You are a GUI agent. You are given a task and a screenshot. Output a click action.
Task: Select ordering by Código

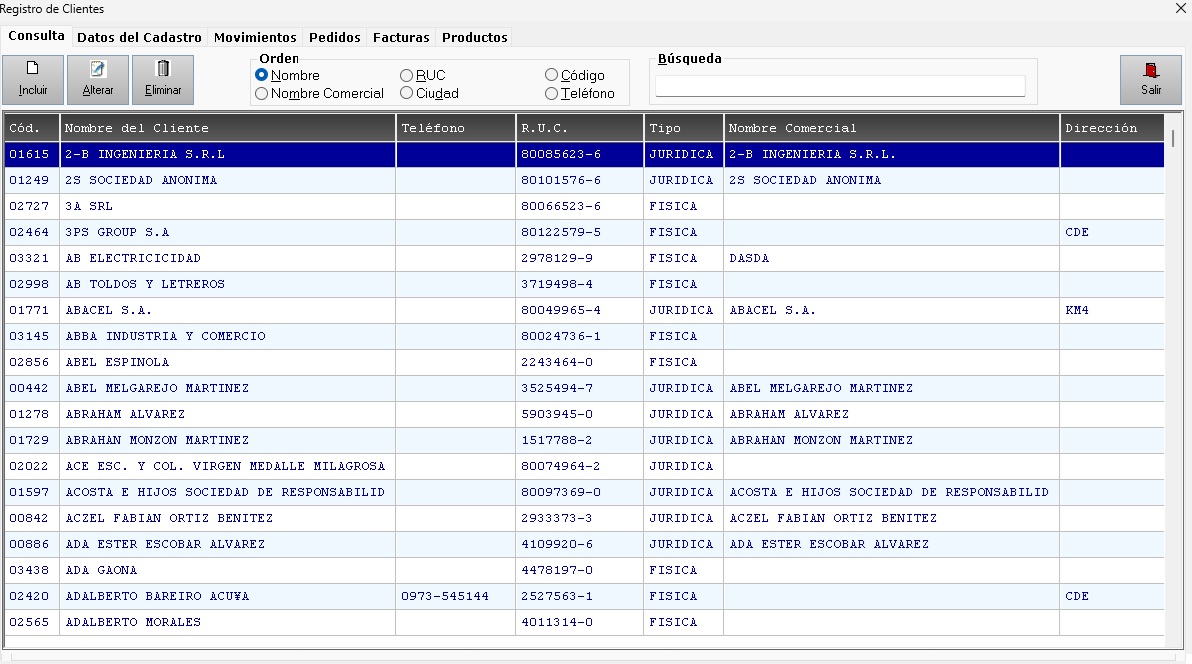tap(550, 74)
